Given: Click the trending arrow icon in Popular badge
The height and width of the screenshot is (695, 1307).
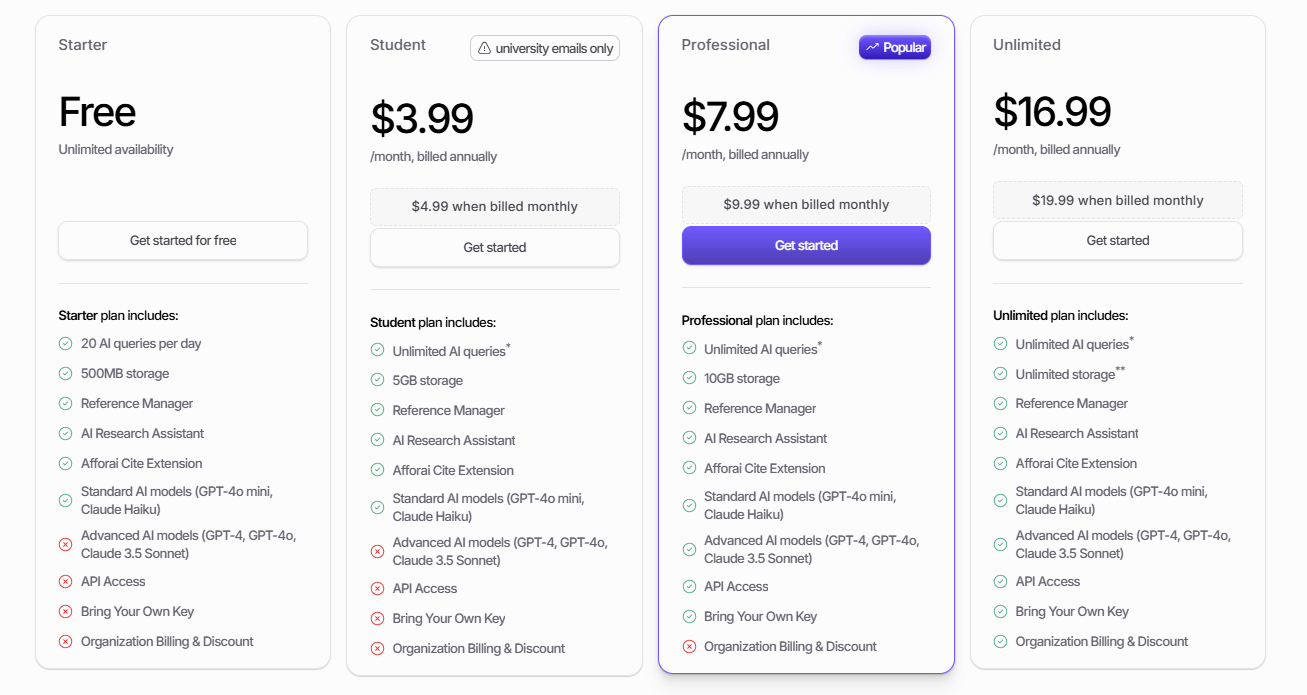Looking at the screenshot, I should tap(873, 47).
